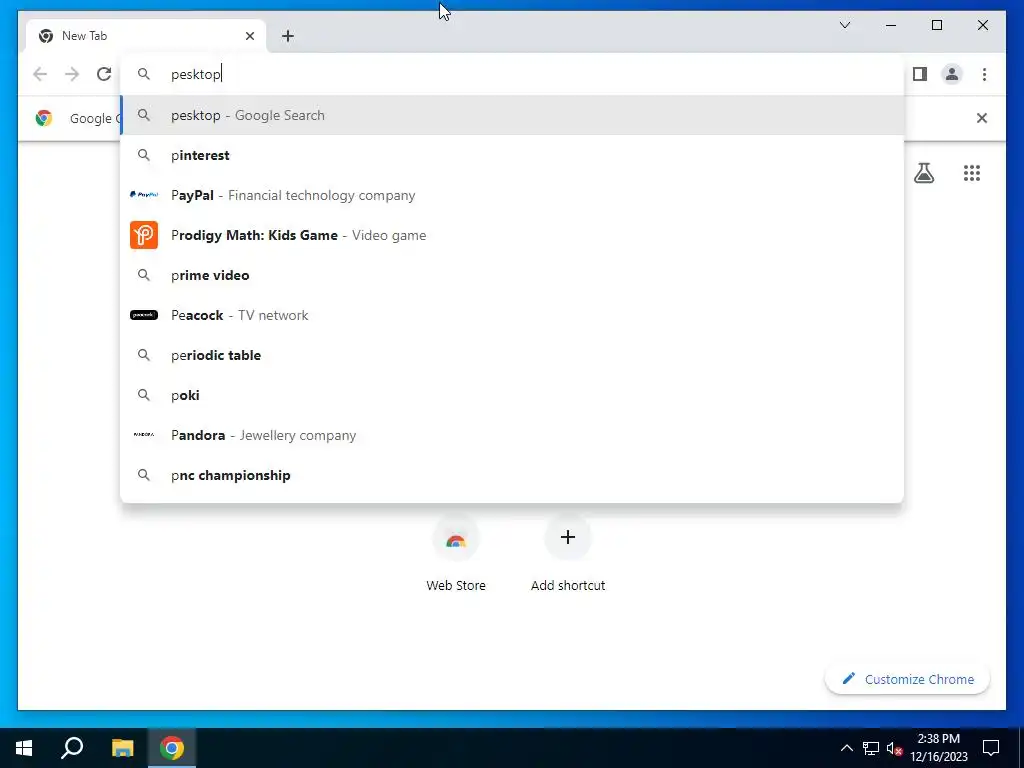Viewport: 1024px width, 768px height.
Task: Reload the page with the refresh icon
Action: click(x=104, y=74)
